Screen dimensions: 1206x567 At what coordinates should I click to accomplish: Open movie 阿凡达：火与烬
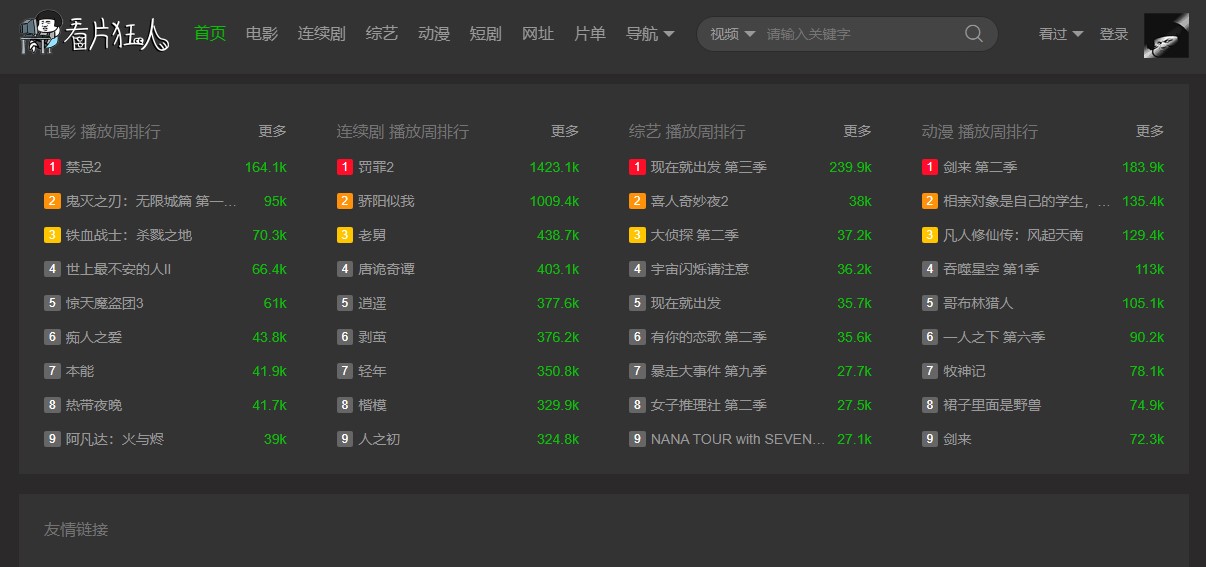coord(115,439)
